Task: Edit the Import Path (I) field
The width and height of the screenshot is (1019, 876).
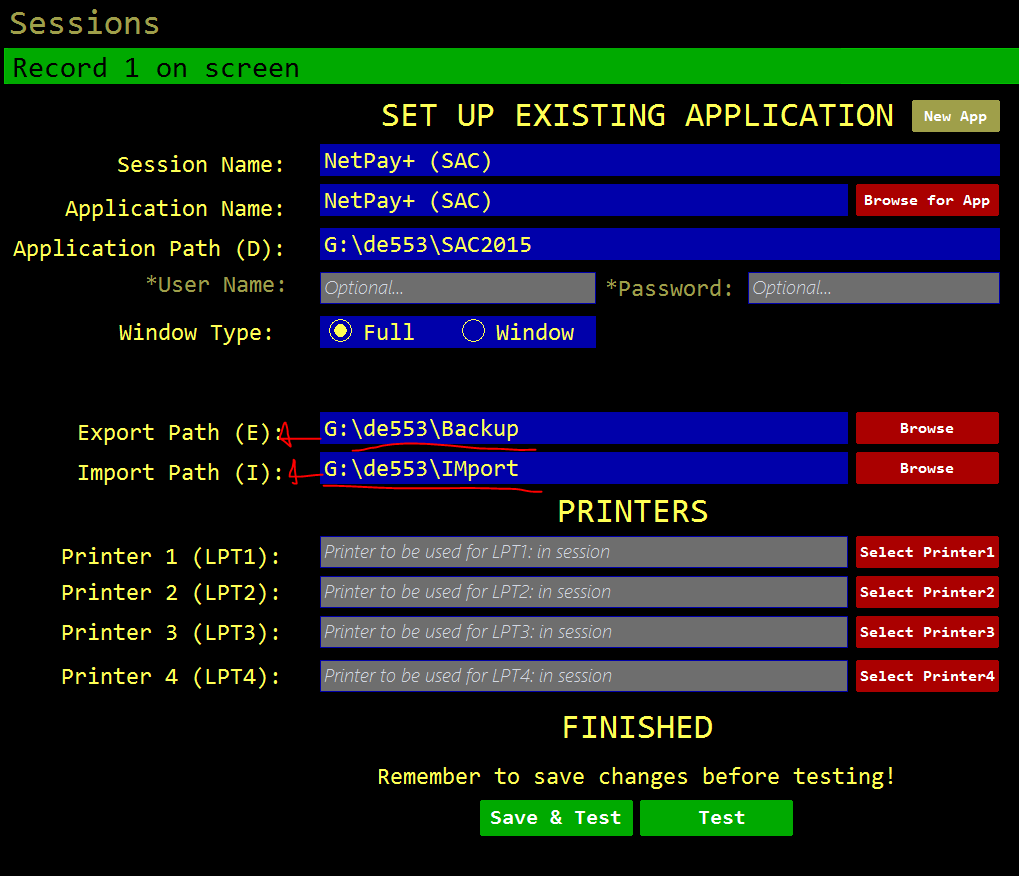Action: 584,468
